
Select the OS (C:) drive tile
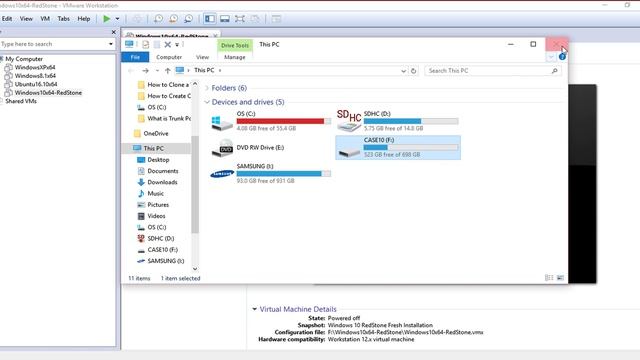pos(270,121)
